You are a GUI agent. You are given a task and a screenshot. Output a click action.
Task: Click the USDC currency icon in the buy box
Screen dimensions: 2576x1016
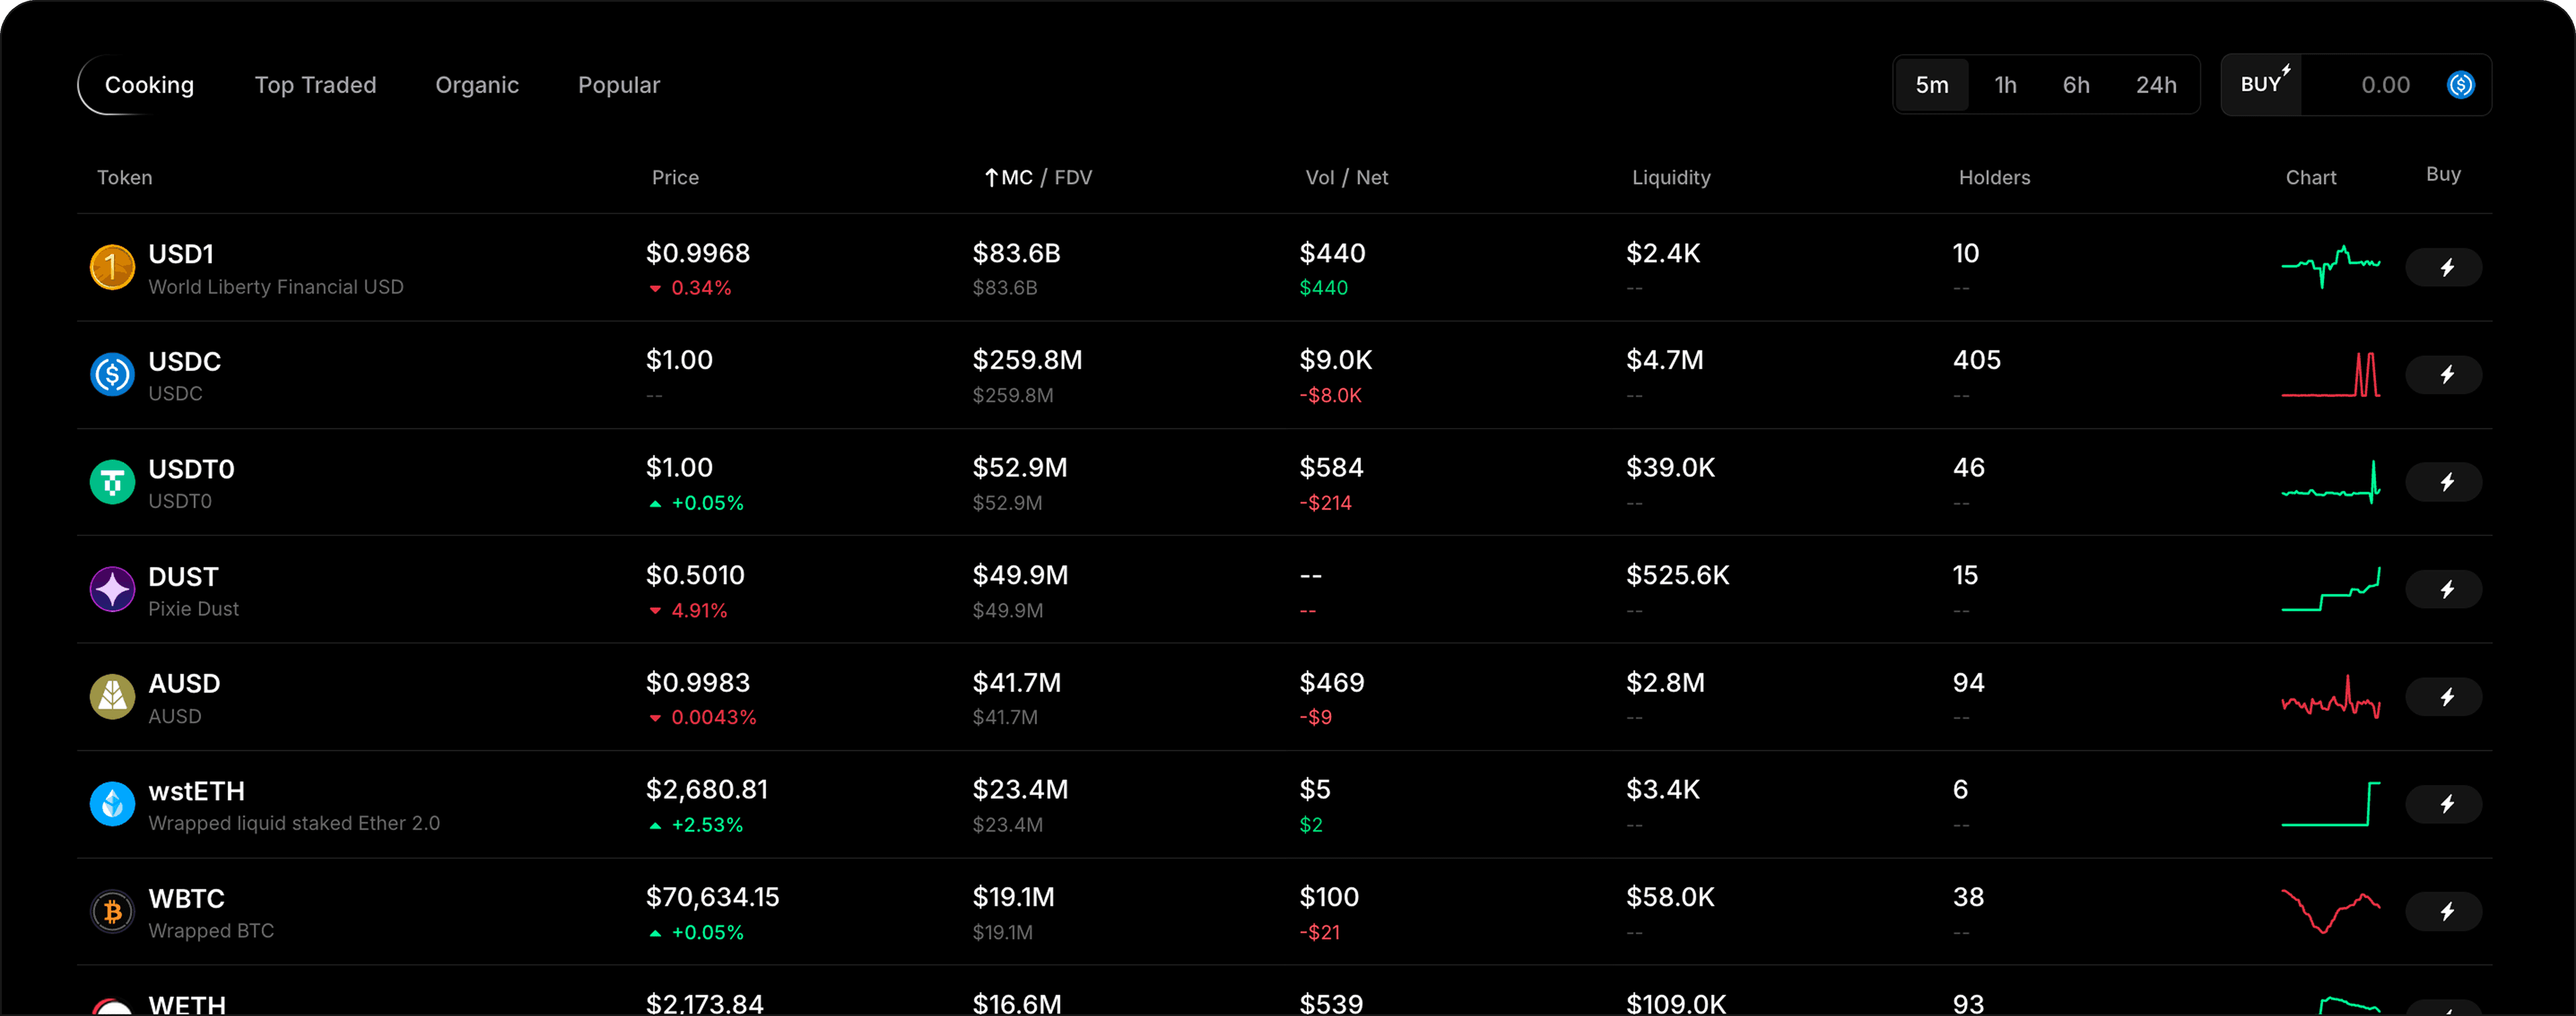[x=2460, y=85]
